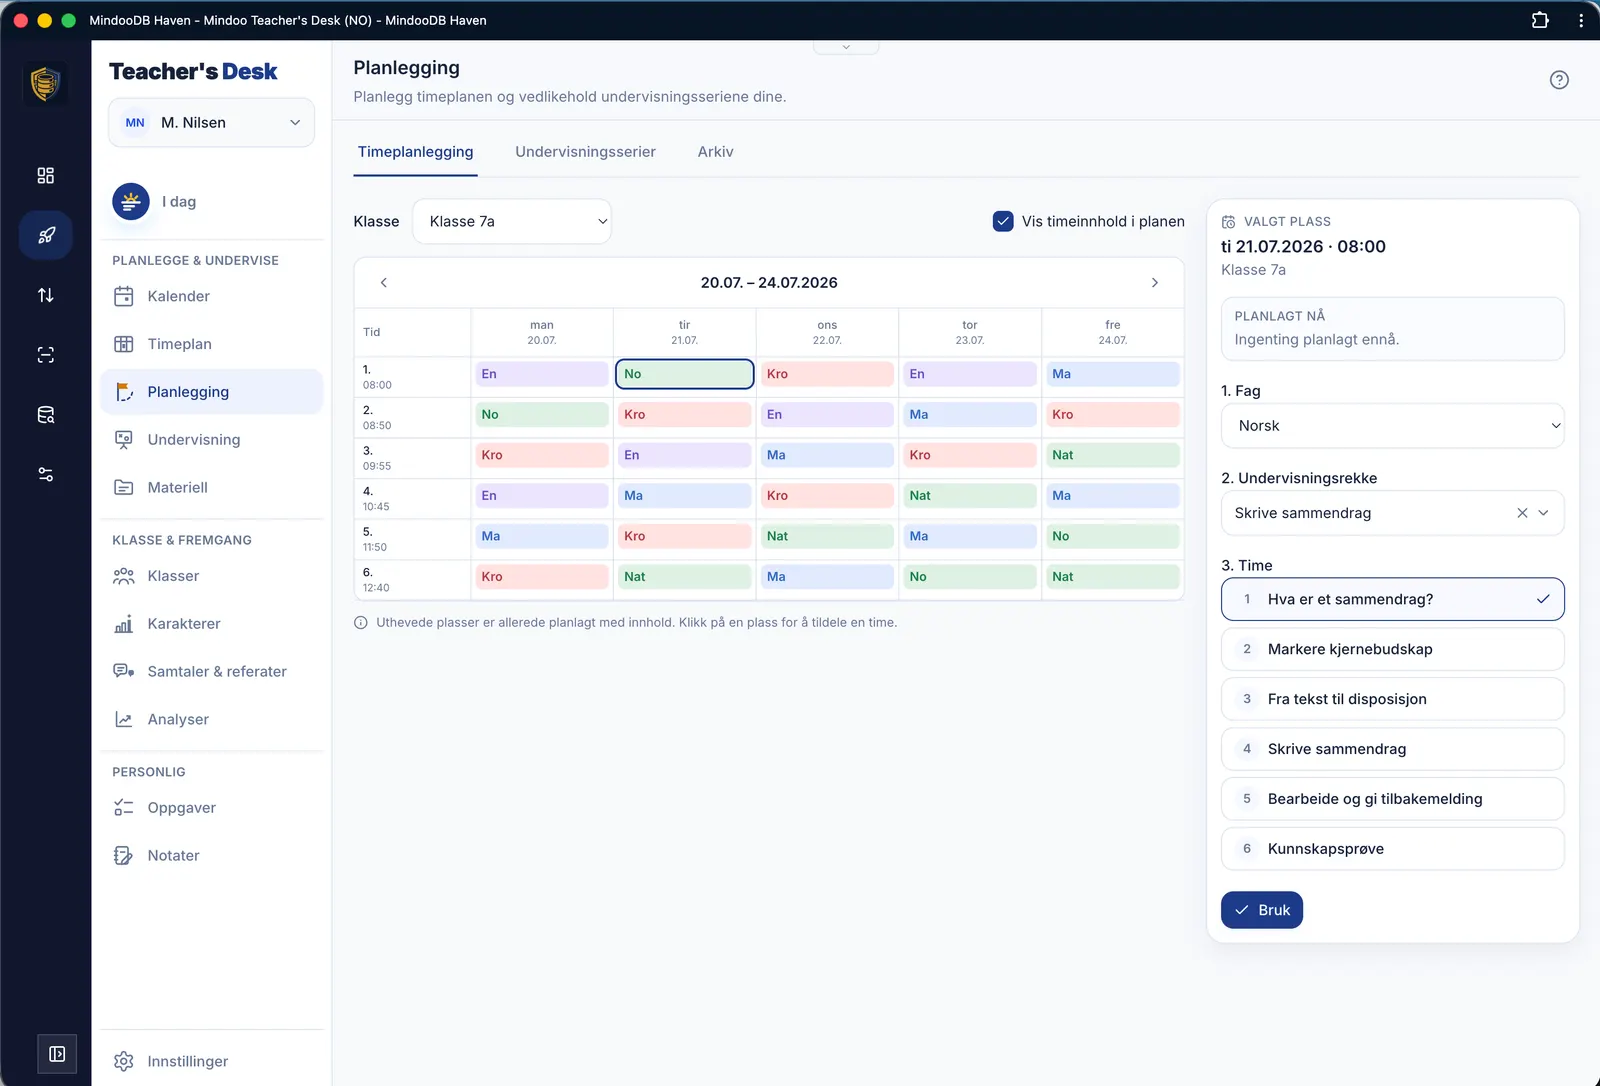This screenshot has height=1086, width=1600.
Task: Open the dashboard grid icon in rail
Action: point(46,176)
